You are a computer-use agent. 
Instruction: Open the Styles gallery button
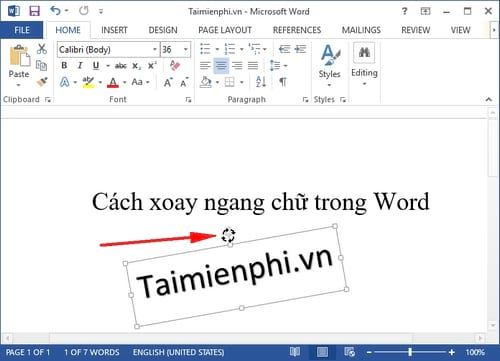click(x=329, y=65)
